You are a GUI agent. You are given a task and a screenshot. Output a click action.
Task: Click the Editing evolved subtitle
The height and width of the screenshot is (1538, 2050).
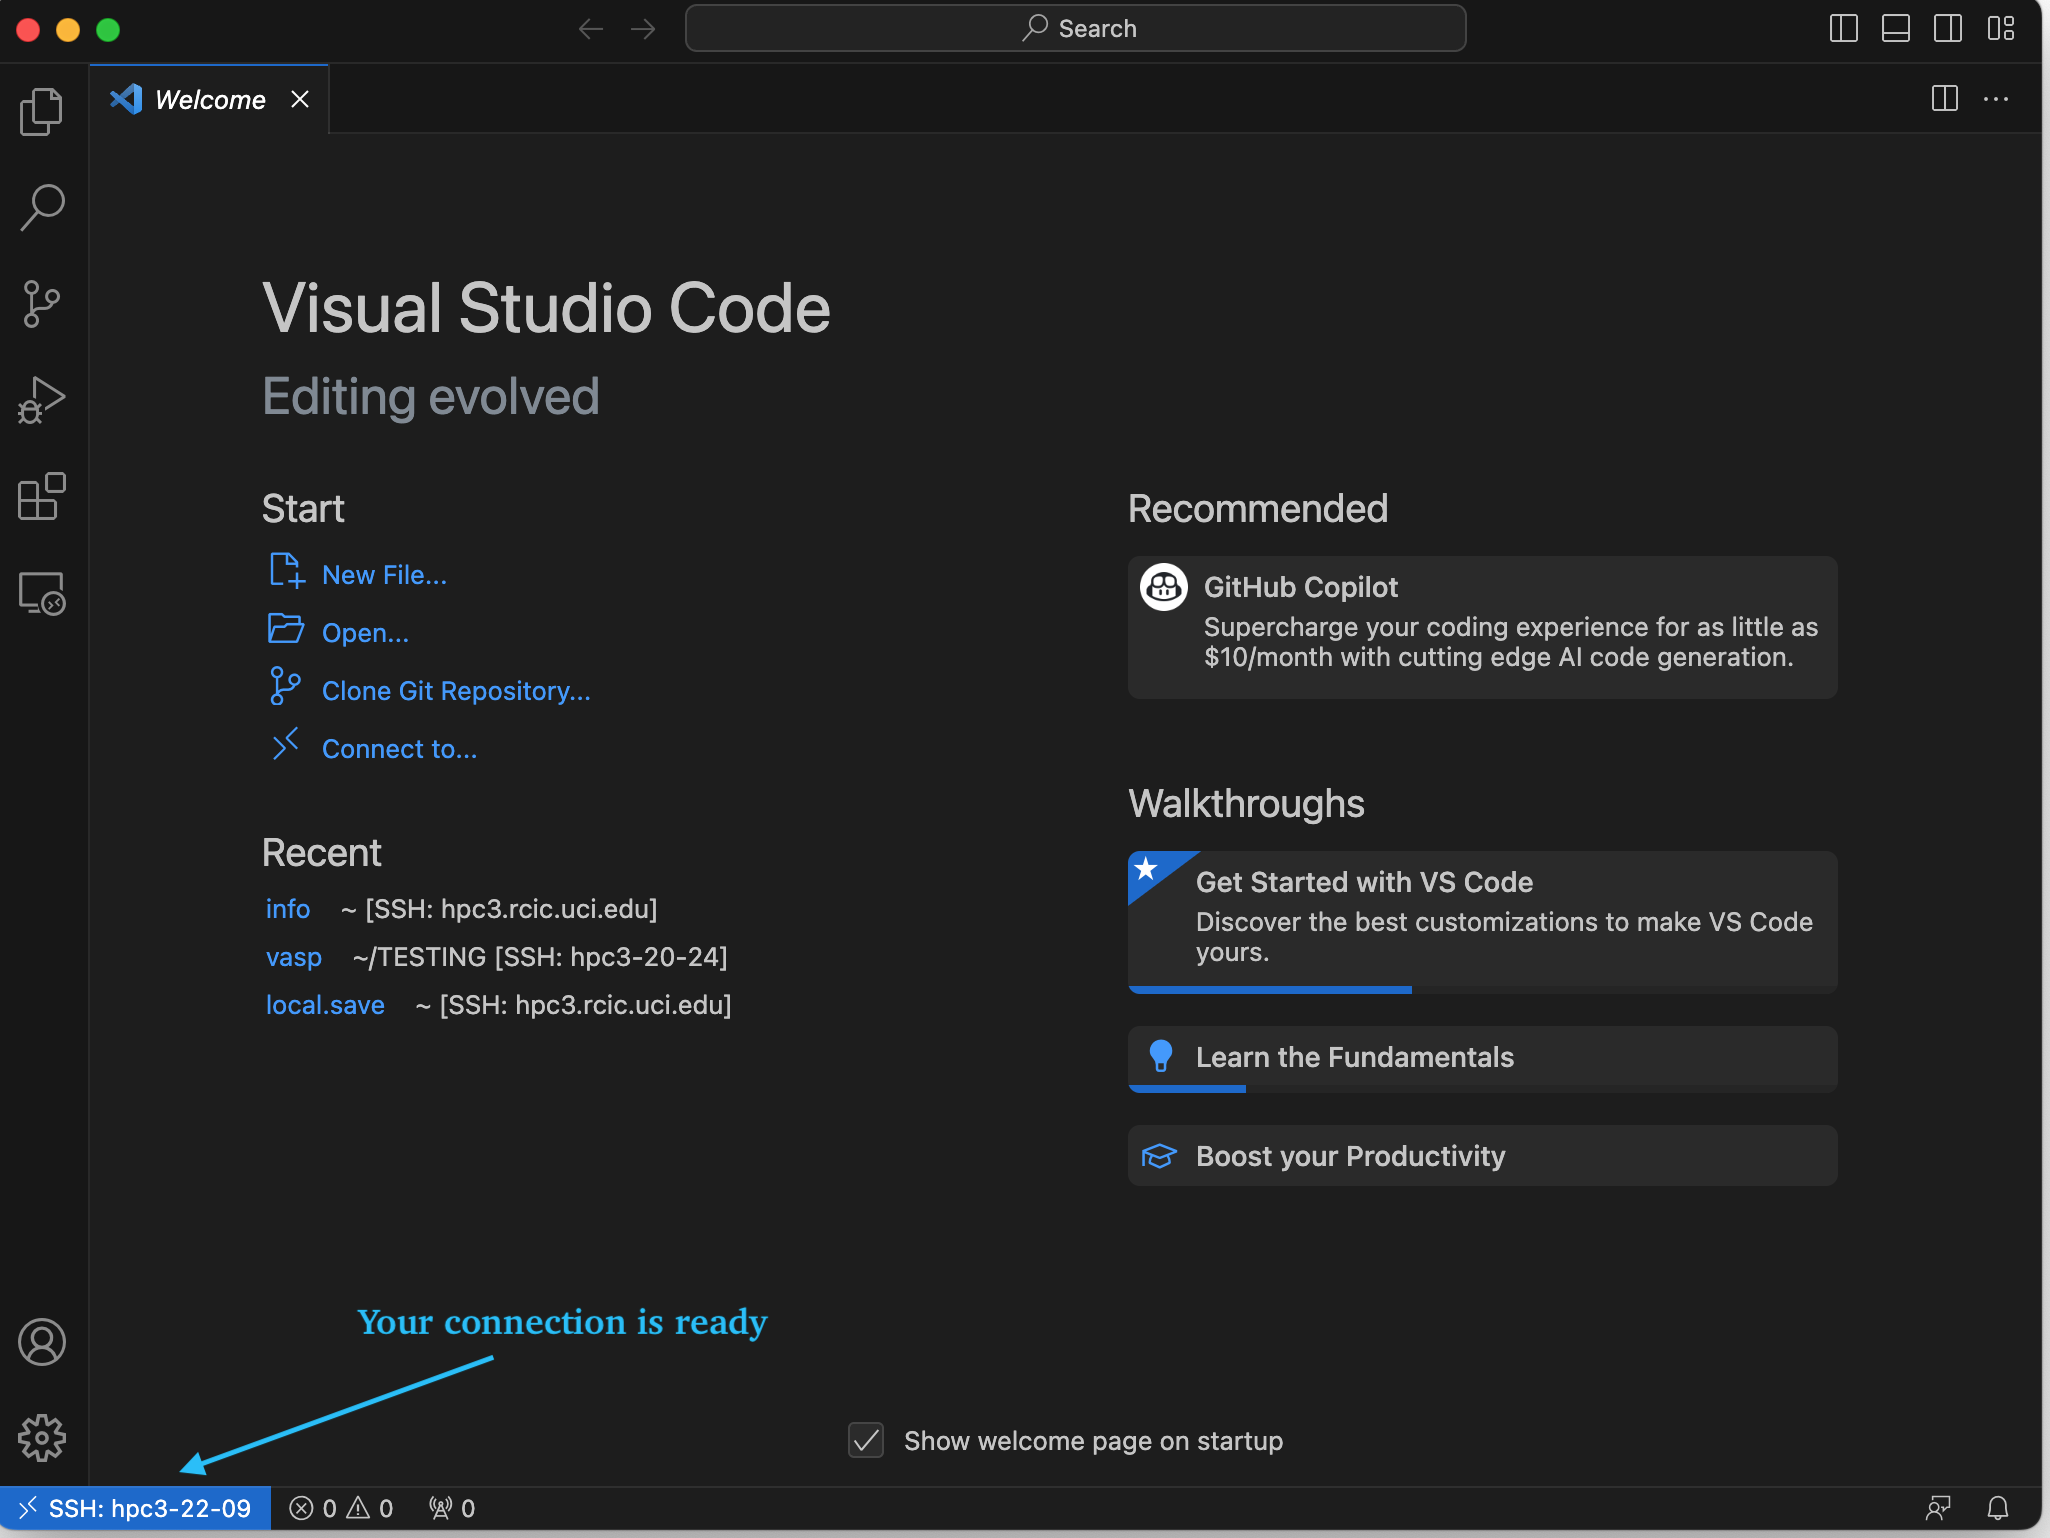[431, 397]
